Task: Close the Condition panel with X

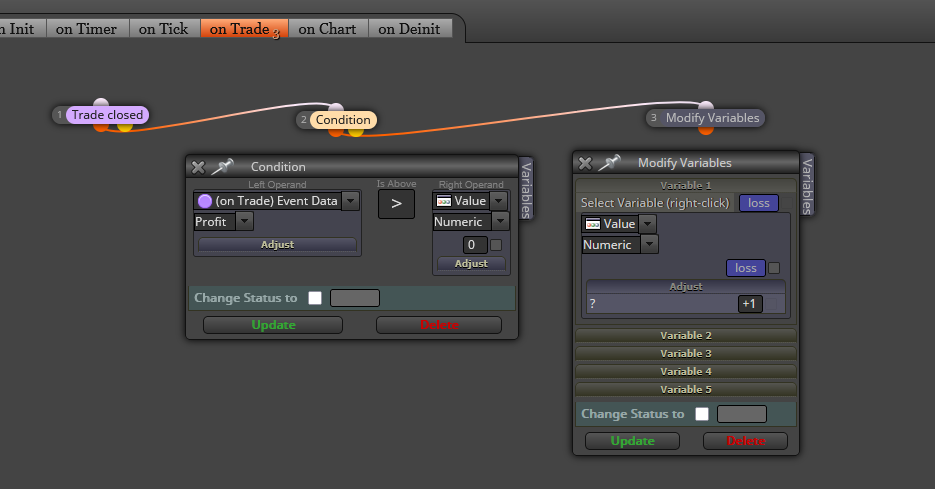Action: [x=198, y=167]
